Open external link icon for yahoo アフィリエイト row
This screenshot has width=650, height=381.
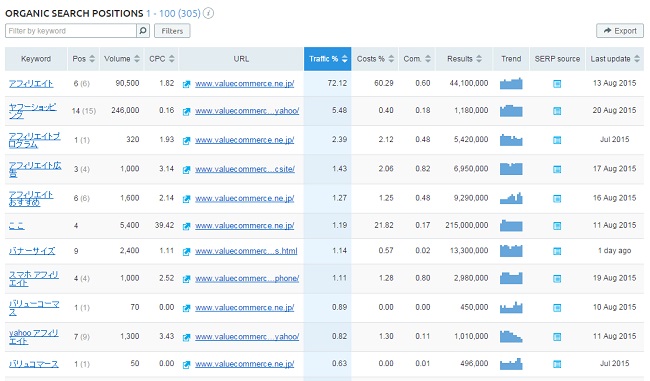187,337
